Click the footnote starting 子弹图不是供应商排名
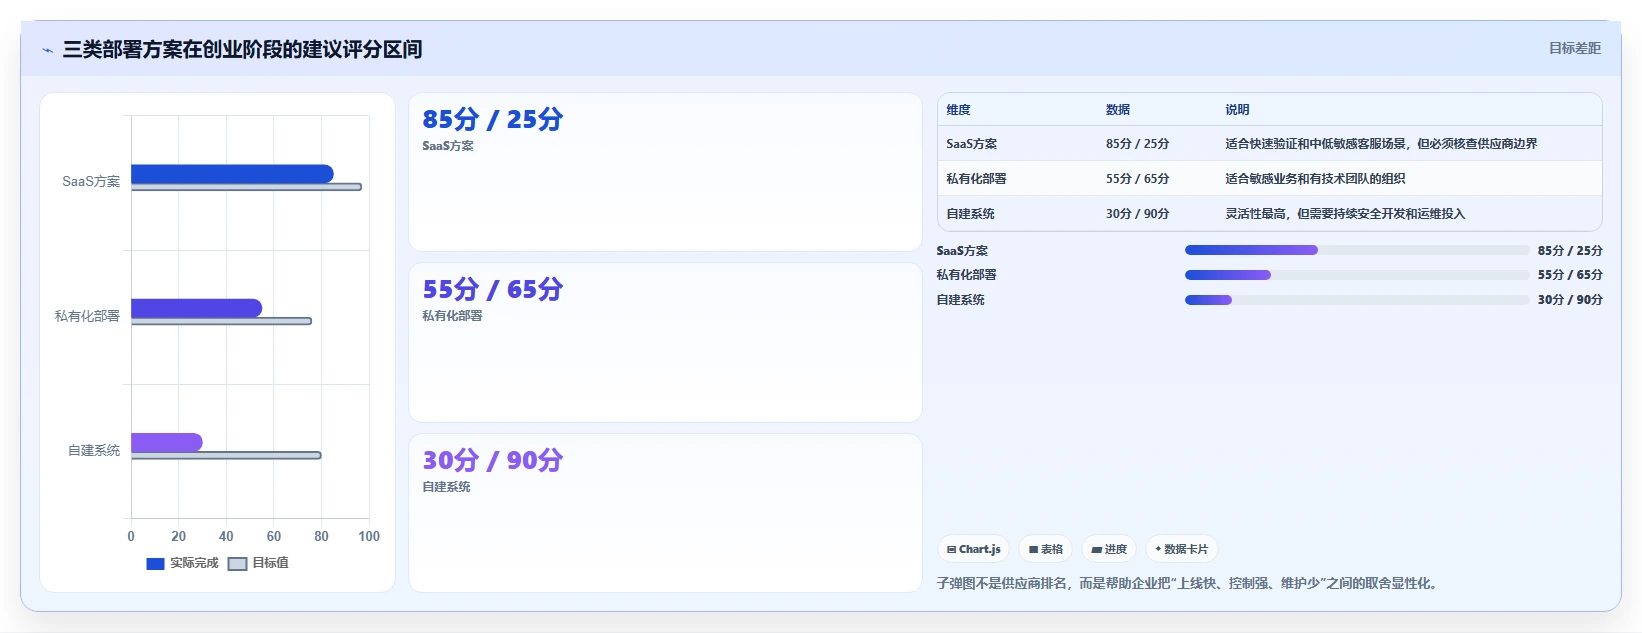The image size is (1642, 633). pos(1189,583)
